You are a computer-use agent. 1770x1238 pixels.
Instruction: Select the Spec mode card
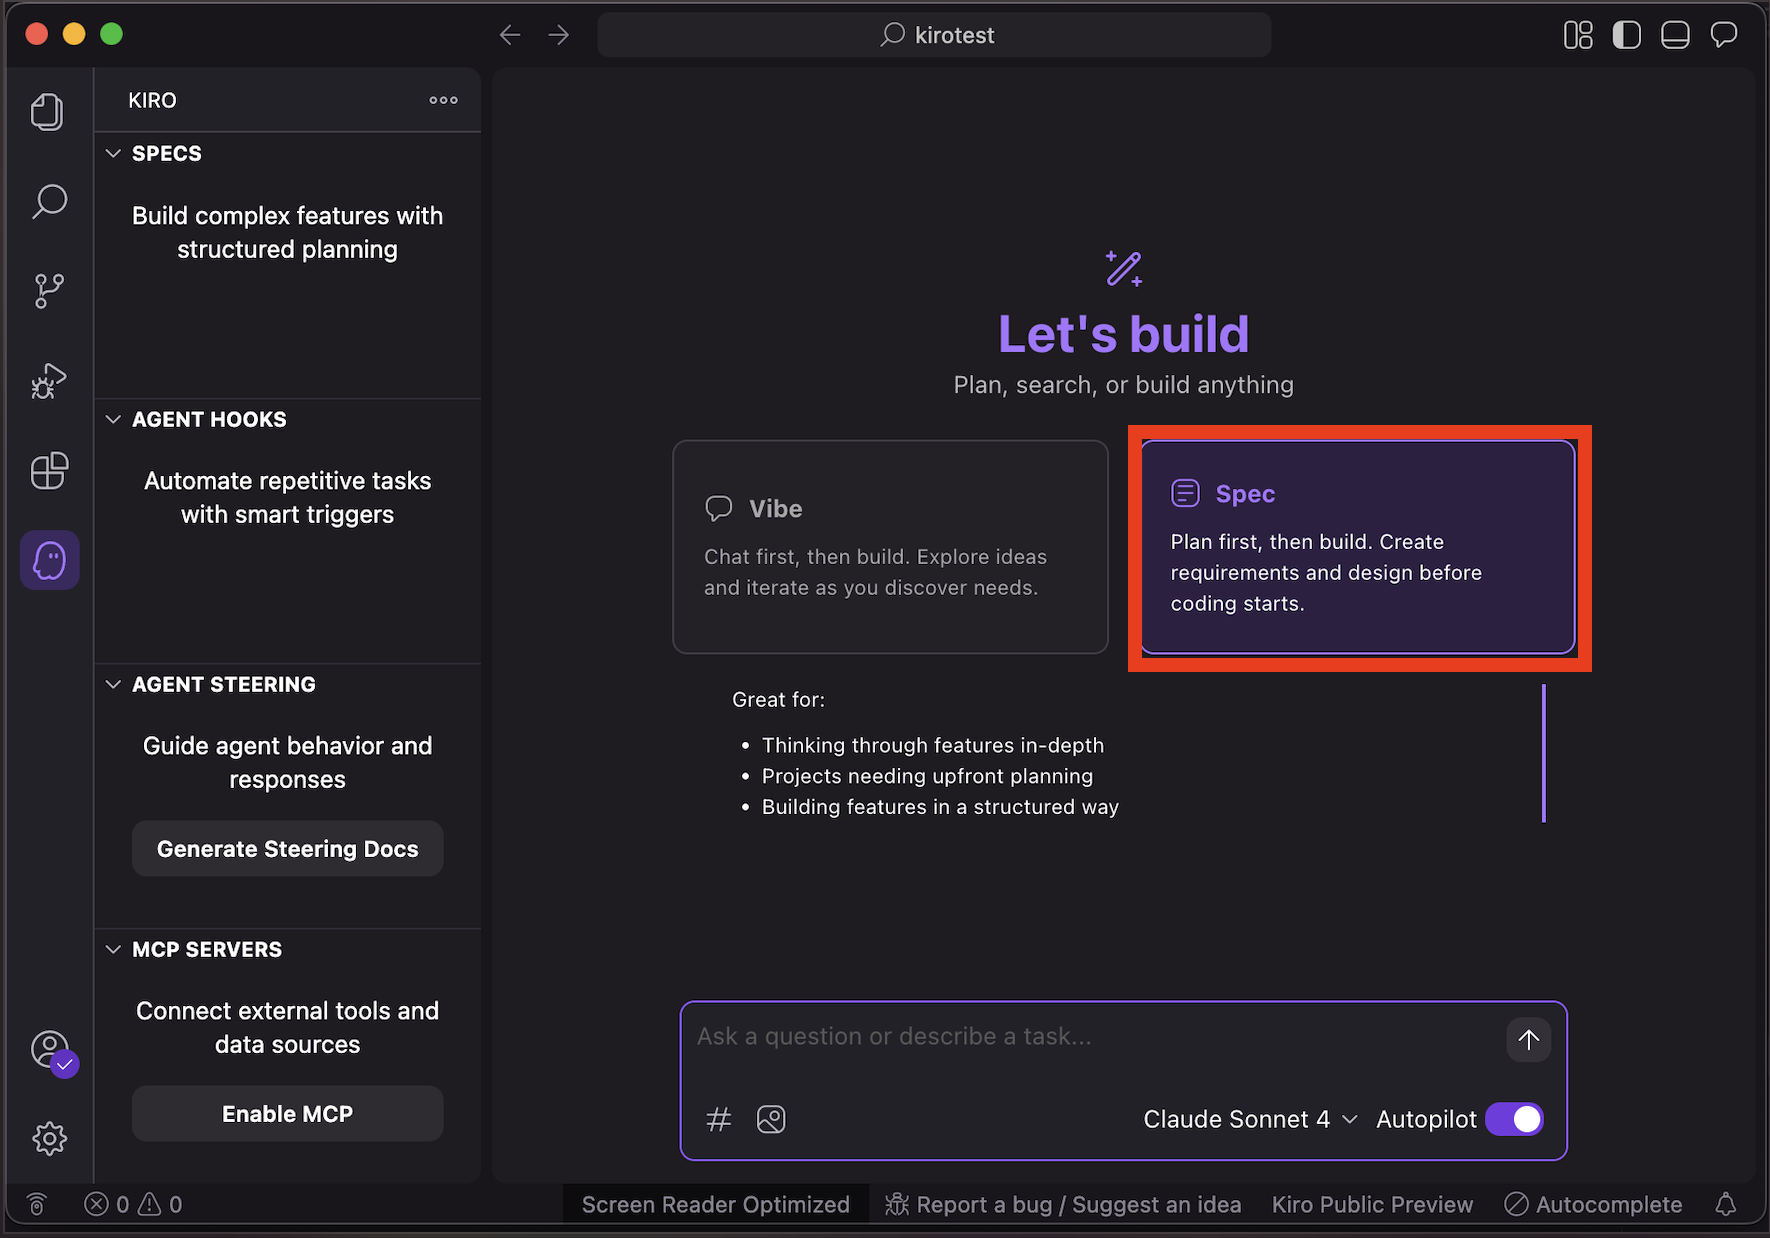1358,547
